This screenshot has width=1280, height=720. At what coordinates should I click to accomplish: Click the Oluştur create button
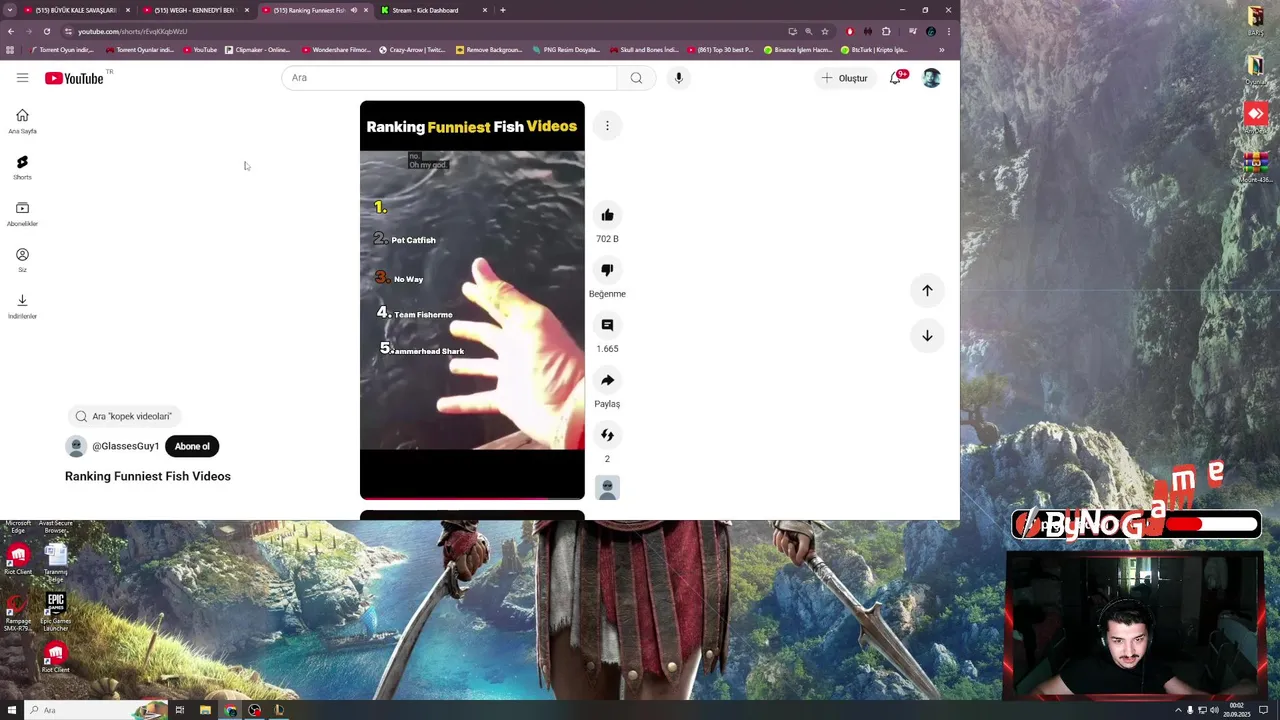(x=844, y=78)
